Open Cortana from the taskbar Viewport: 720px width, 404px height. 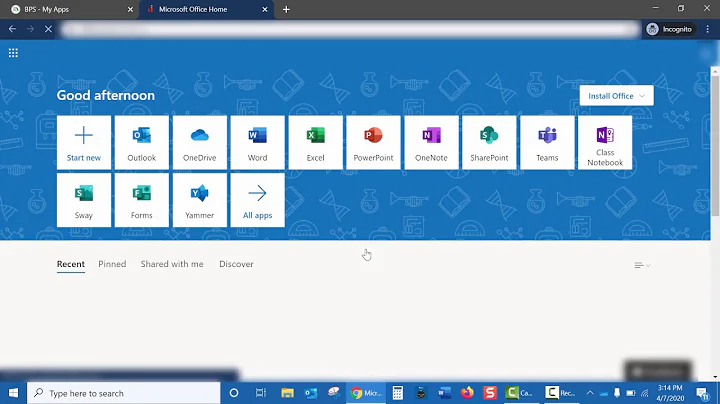click(234, 393)
